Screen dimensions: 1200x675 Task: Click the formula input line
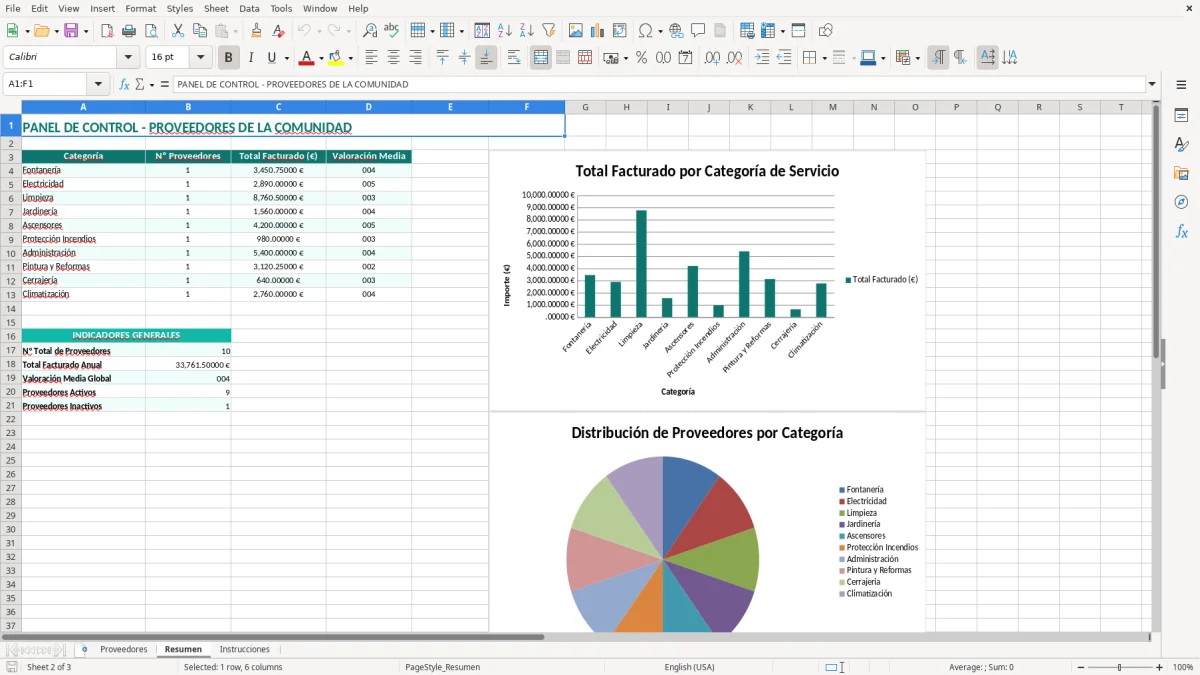[x=658, y=85]
